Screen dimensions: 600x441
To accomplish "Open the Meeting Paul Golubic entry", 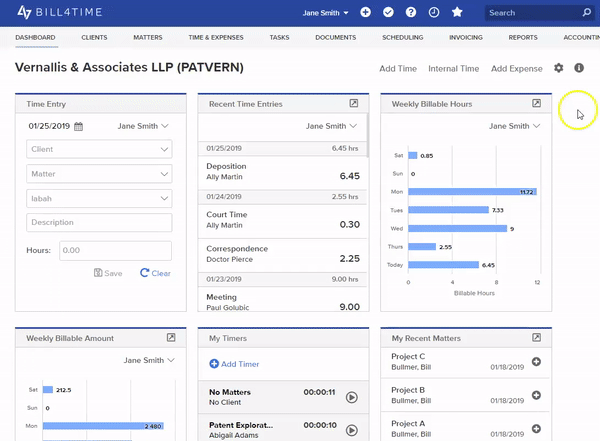I will [x=283, y=299].
